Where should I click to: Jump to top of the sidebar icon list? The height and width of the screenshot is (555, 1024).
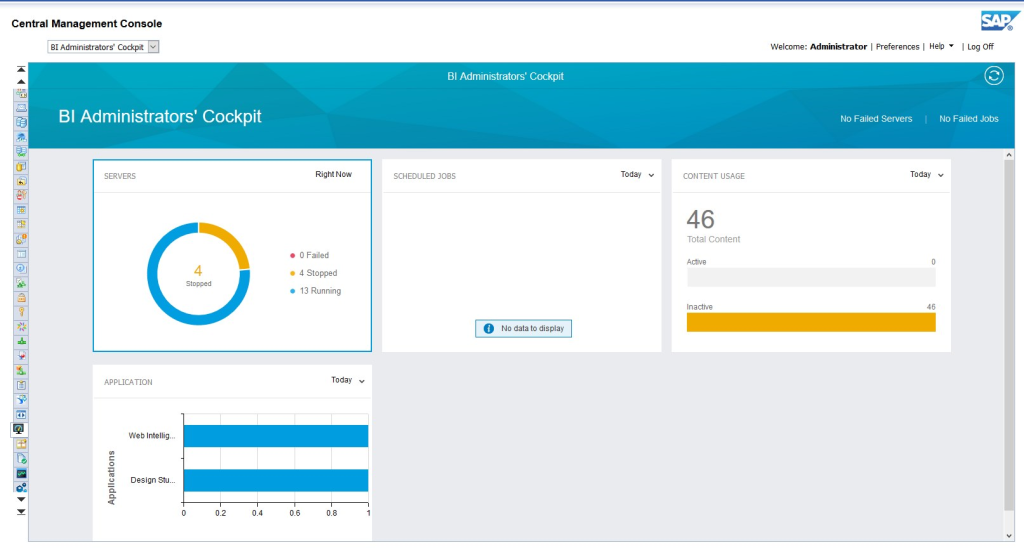21,69
